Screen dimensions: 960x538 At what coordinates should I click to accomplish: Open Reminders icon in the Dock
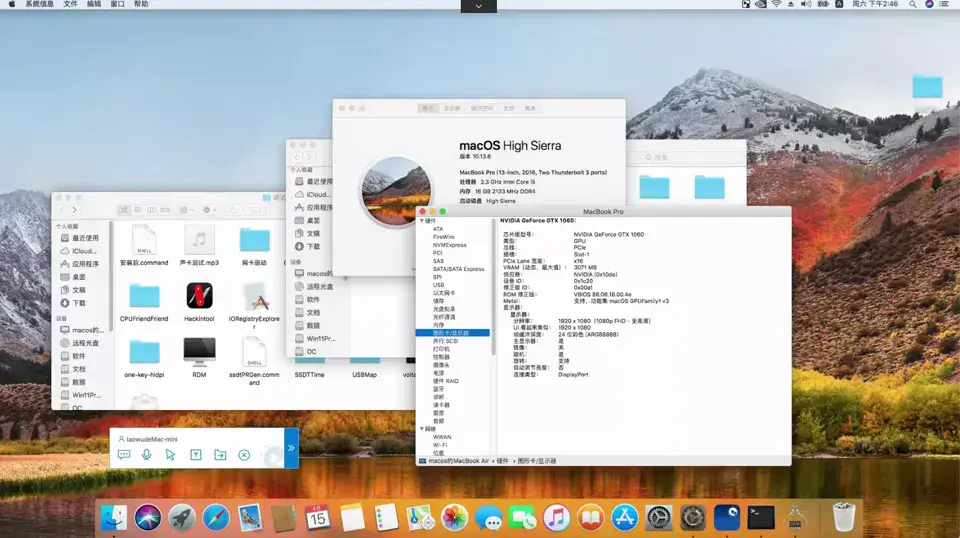coord(386,518)
